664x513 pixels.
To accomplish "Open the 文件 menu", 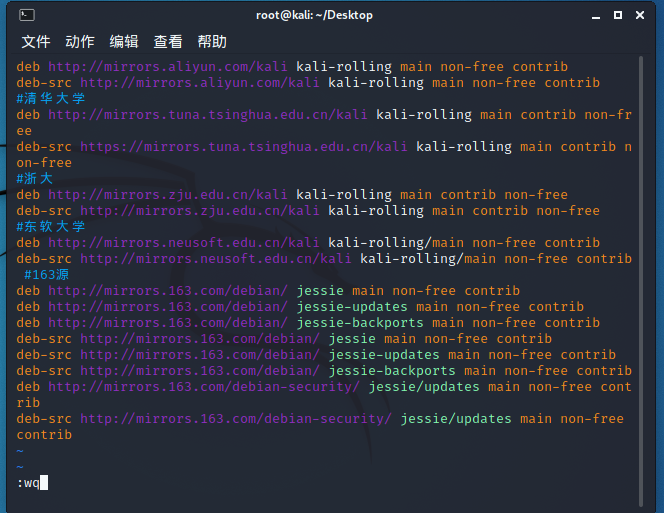I will 36,42.
